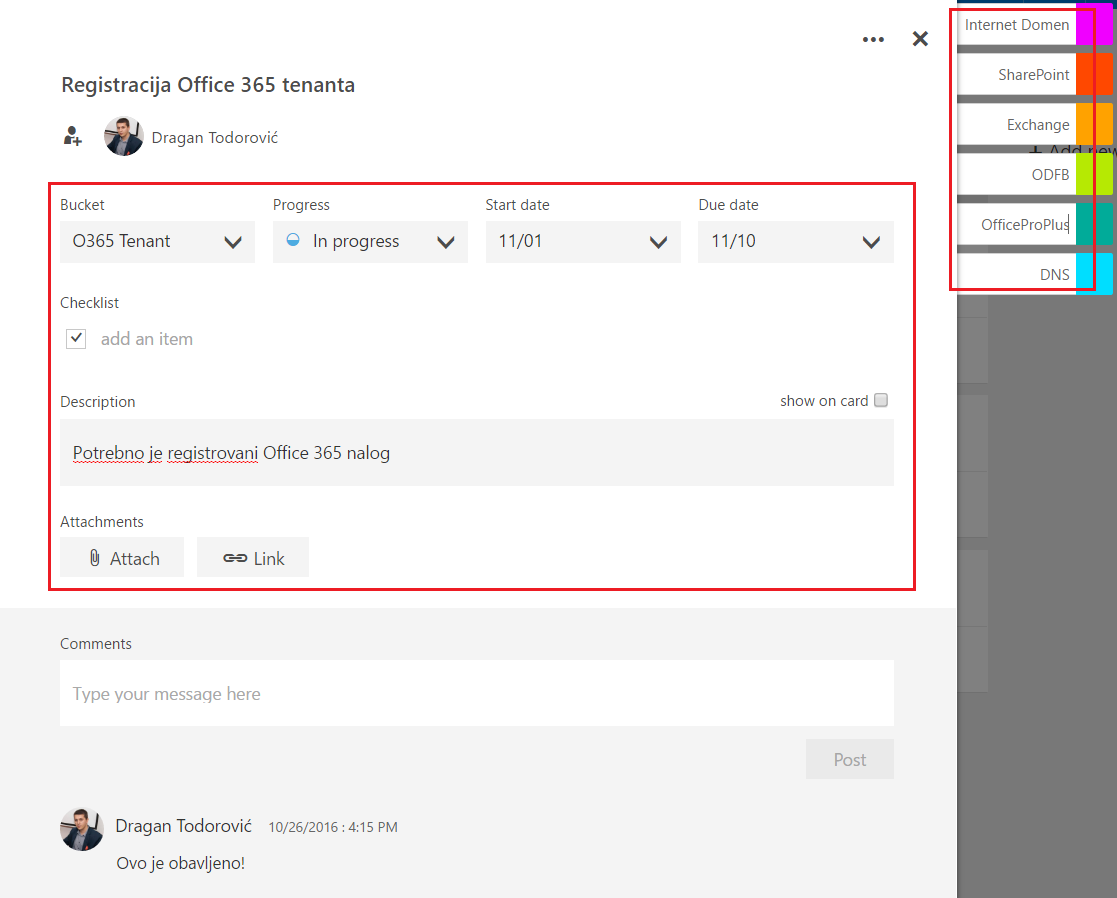This screenshot has width=1117, height=898.
Task: Click the comments message input field
Action: point(477,693)
